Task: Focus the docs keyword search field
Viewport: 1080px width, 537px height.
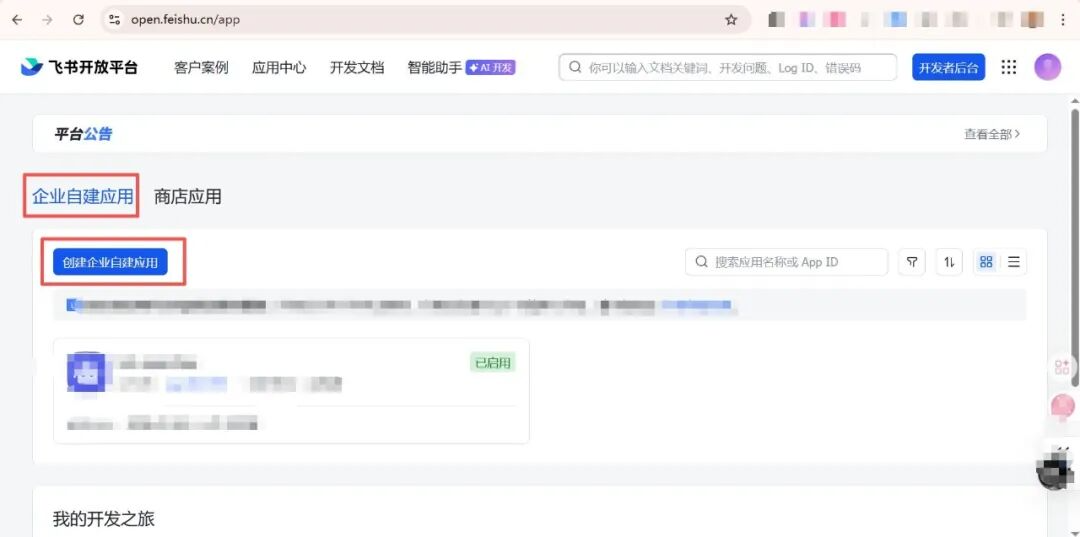Action: coord(727,67)
